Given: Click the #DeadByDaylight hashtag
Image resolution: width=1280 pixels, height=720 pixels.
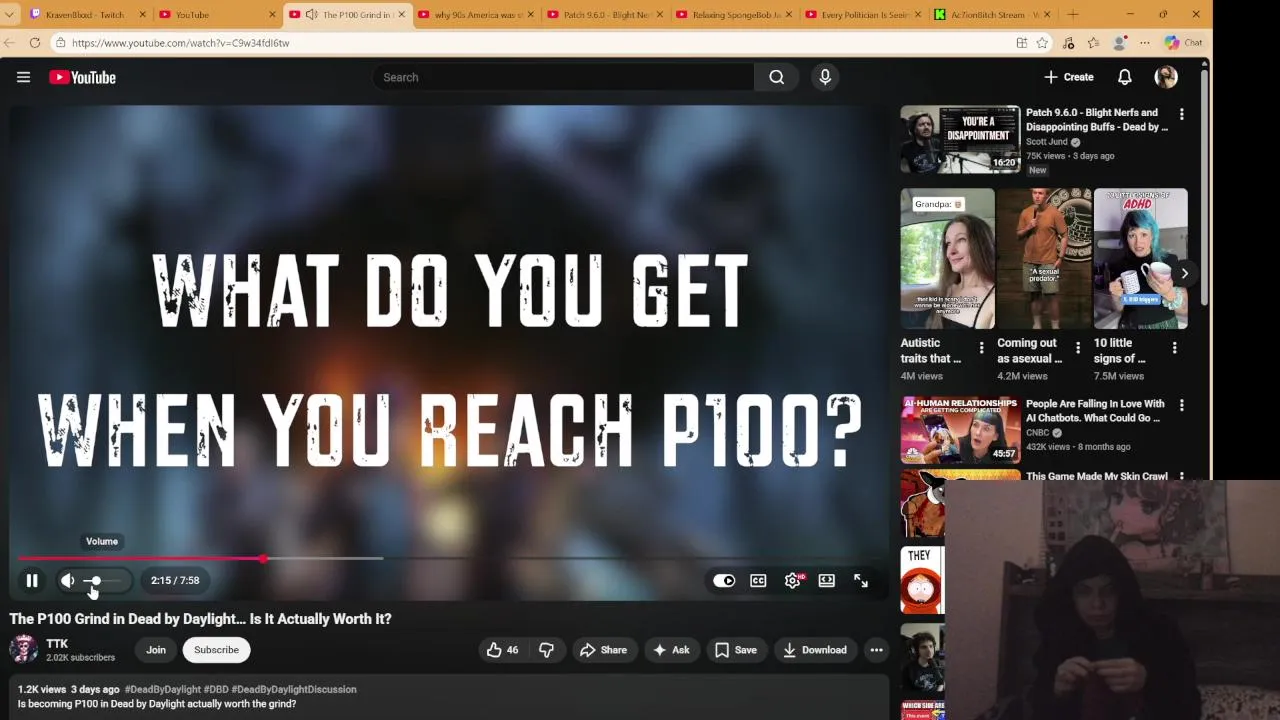Looking at the screenshot, I should point(162,689).
